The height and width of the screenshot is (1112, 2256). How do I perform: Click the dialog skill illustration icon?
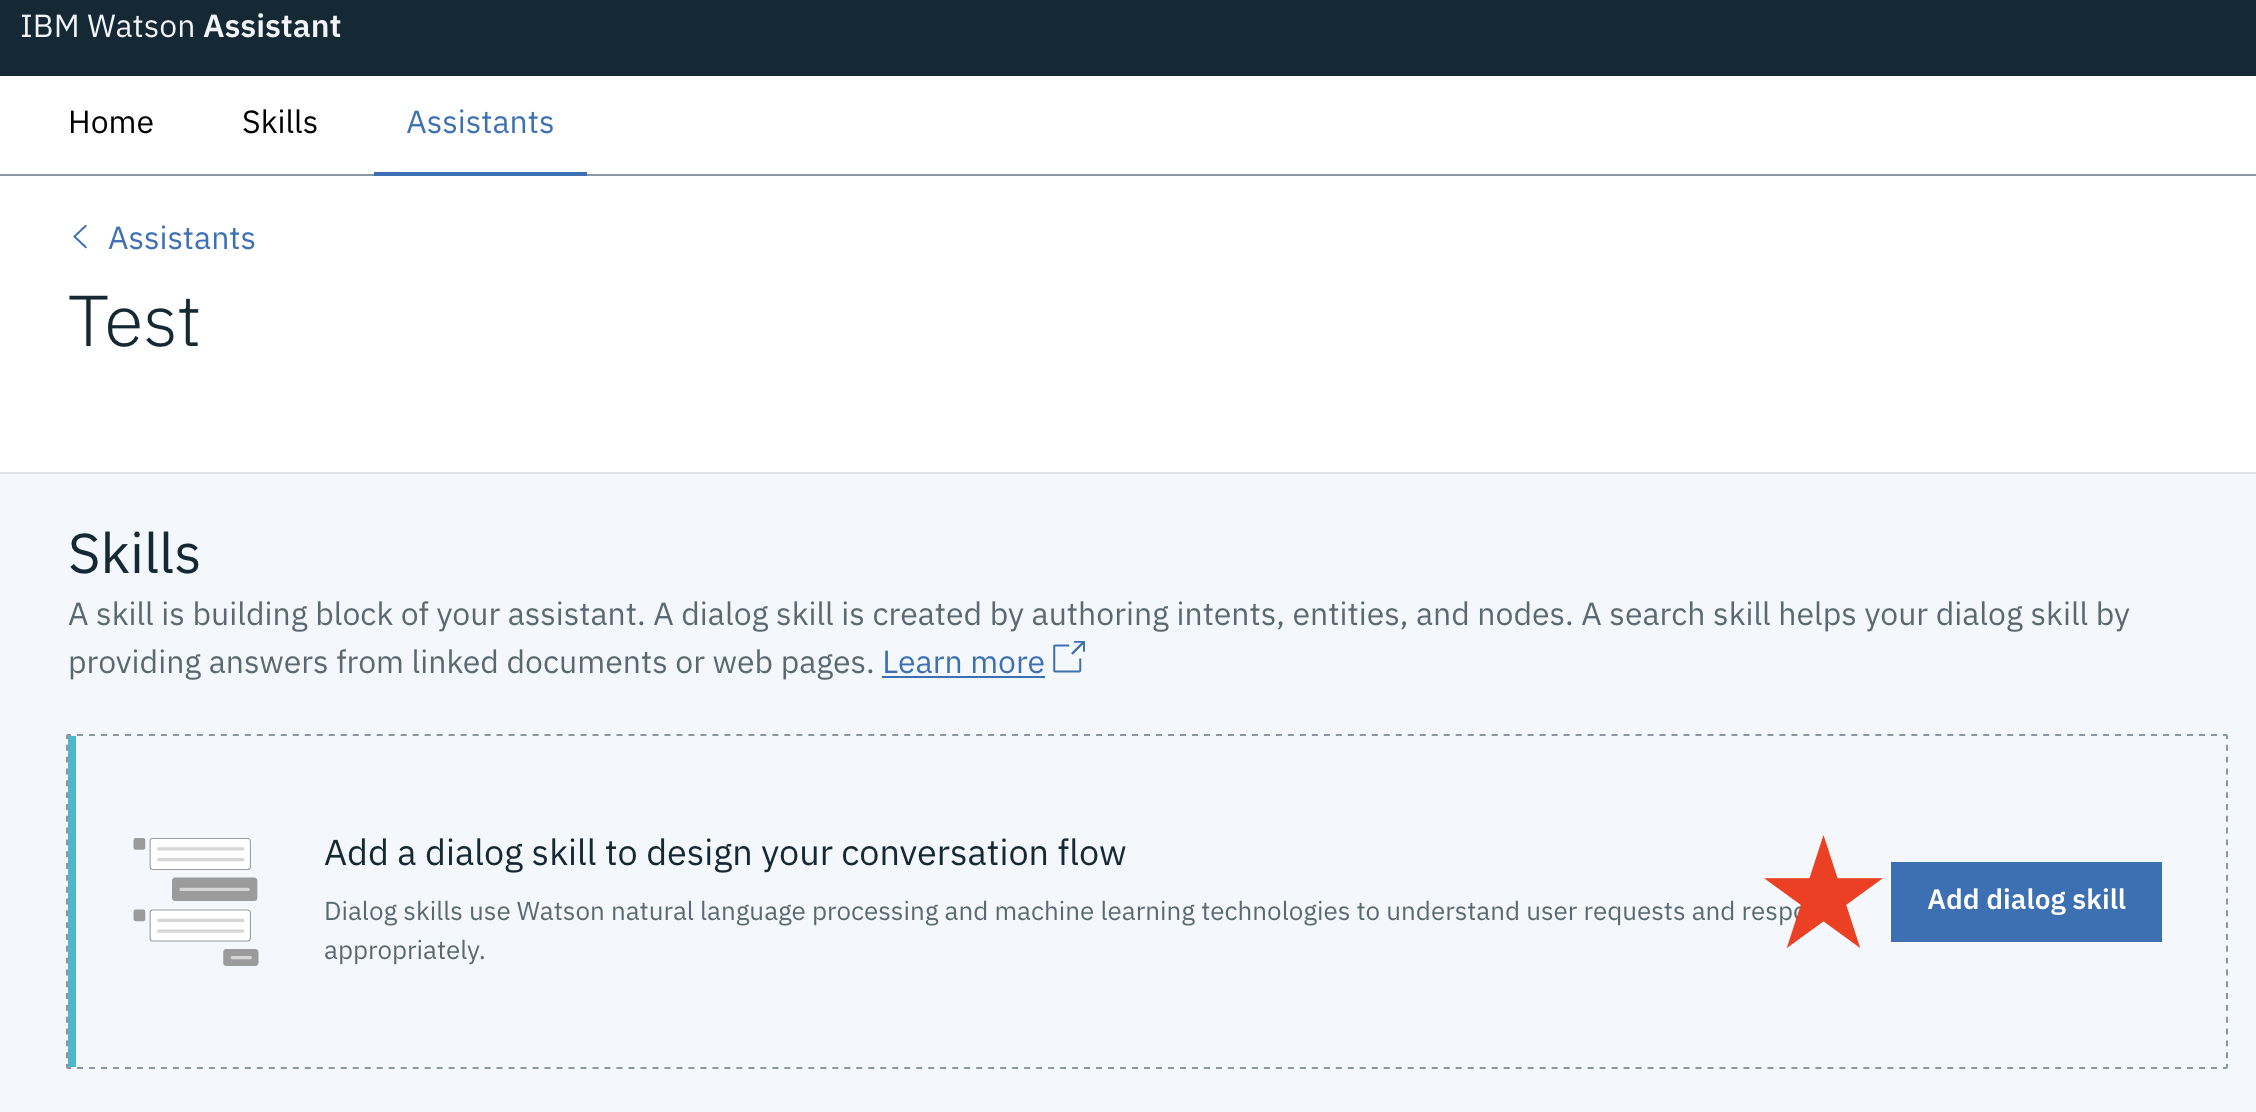point(196,901)
